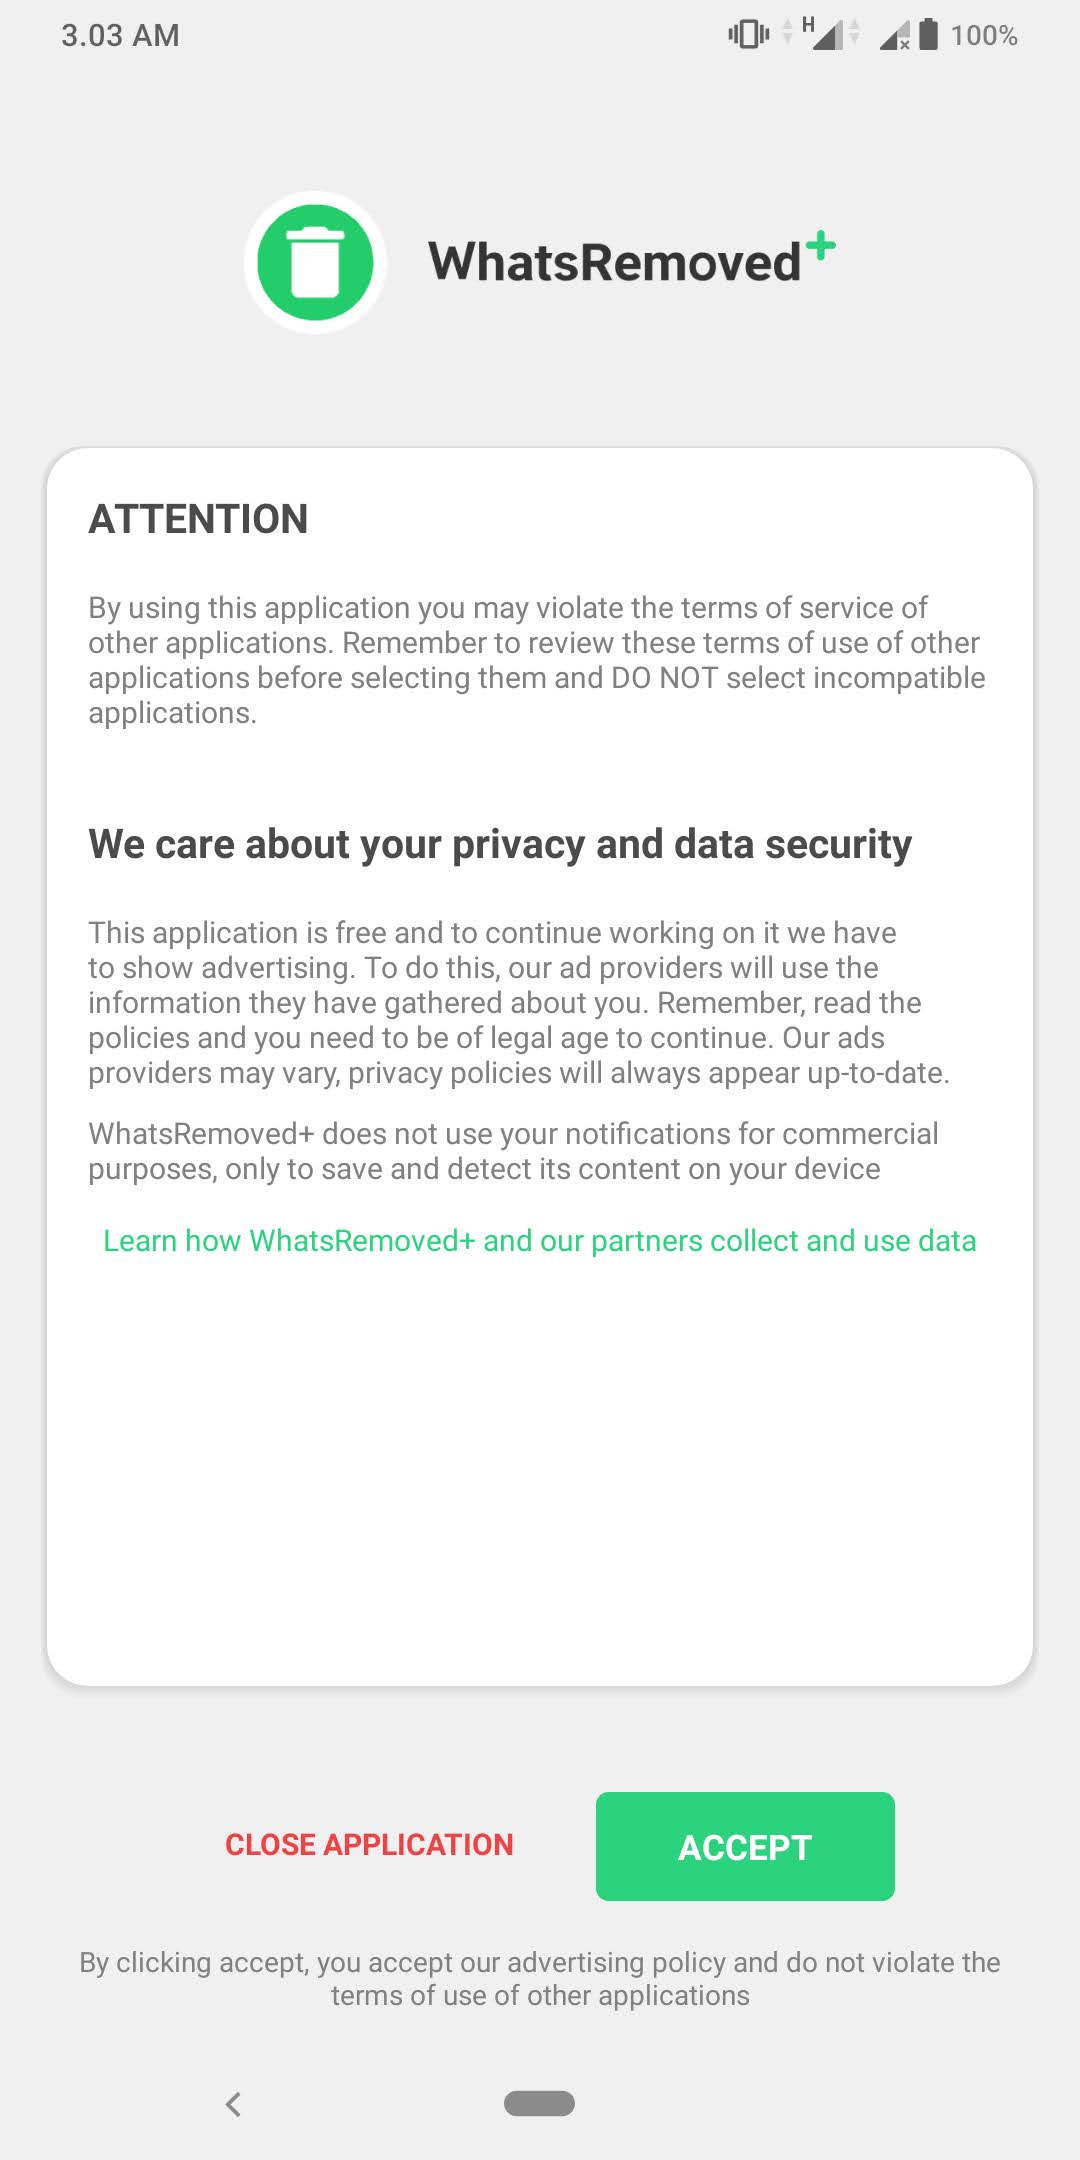The width and height of the screenshot is (1080, 2160).
Task: Tap the notifications usage paragraph
Action: coord(513,1151)
